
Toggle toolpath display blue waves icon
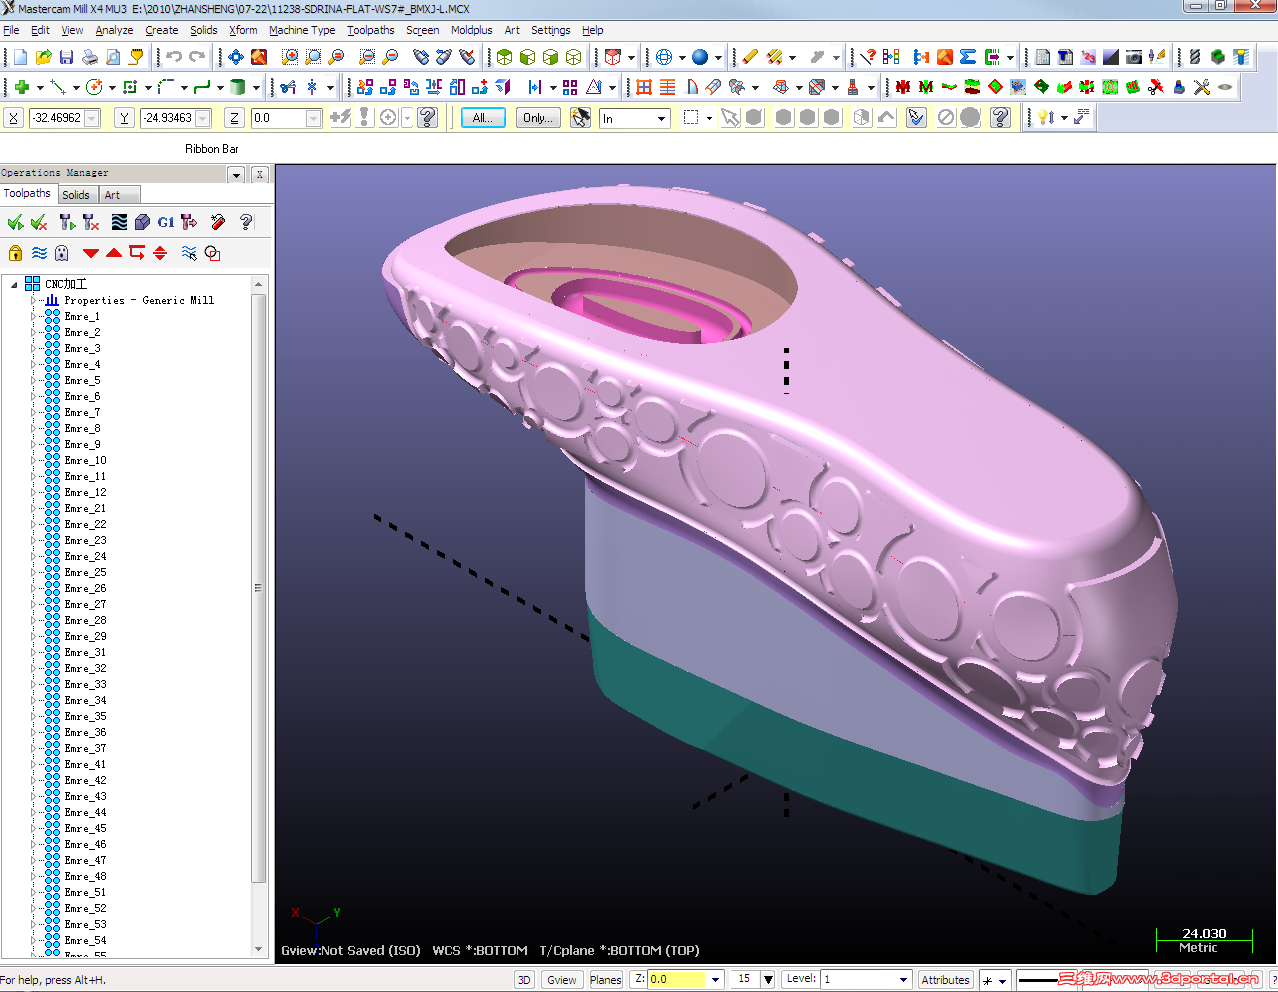click(x=39, y=253)
